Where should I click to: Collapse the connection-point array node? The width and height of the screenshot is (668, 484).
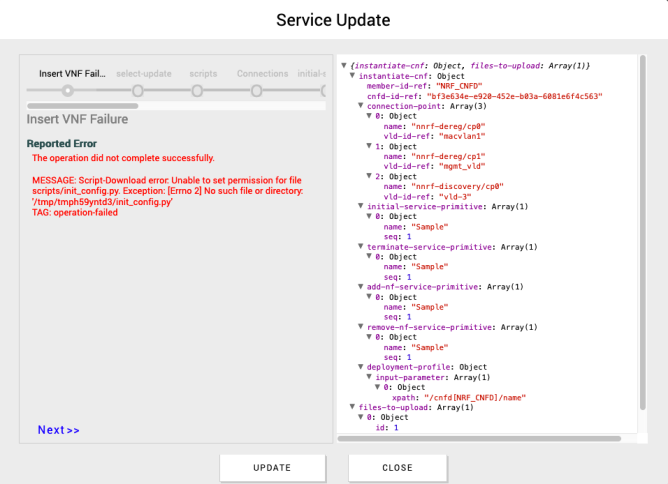pos(360,106)
